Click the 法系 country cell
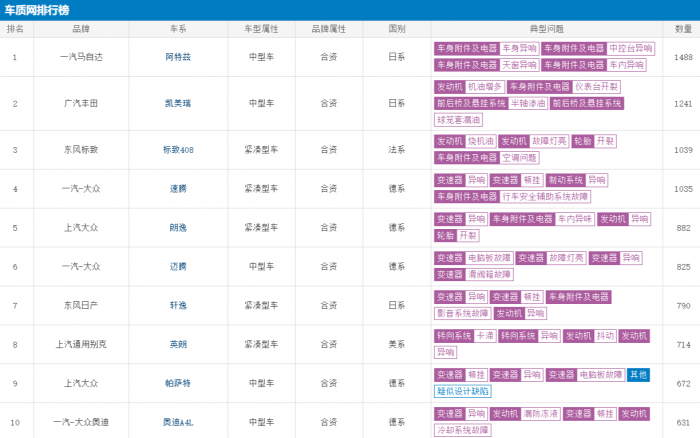Screen dimensions: 700x438 (396, 150)
